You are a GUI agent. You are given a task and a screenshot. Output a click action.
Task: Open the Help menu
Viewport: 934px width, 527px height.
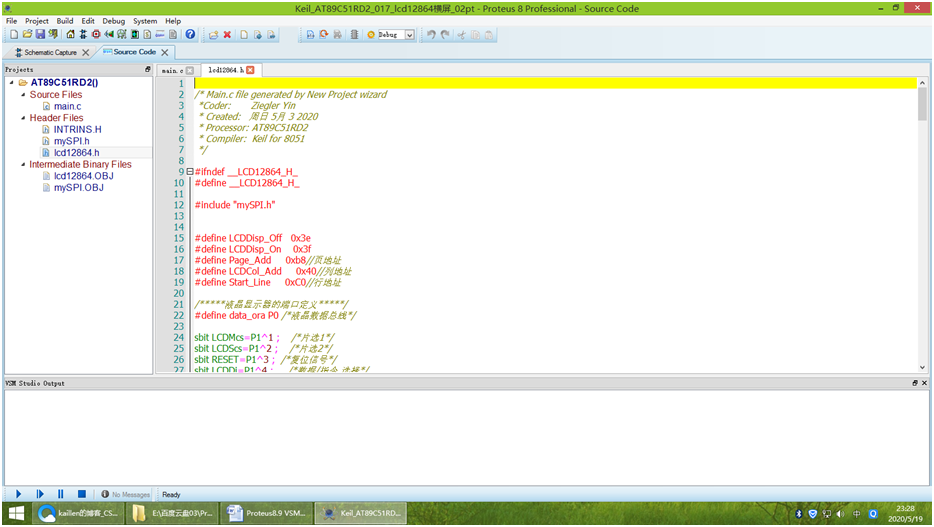173,21
